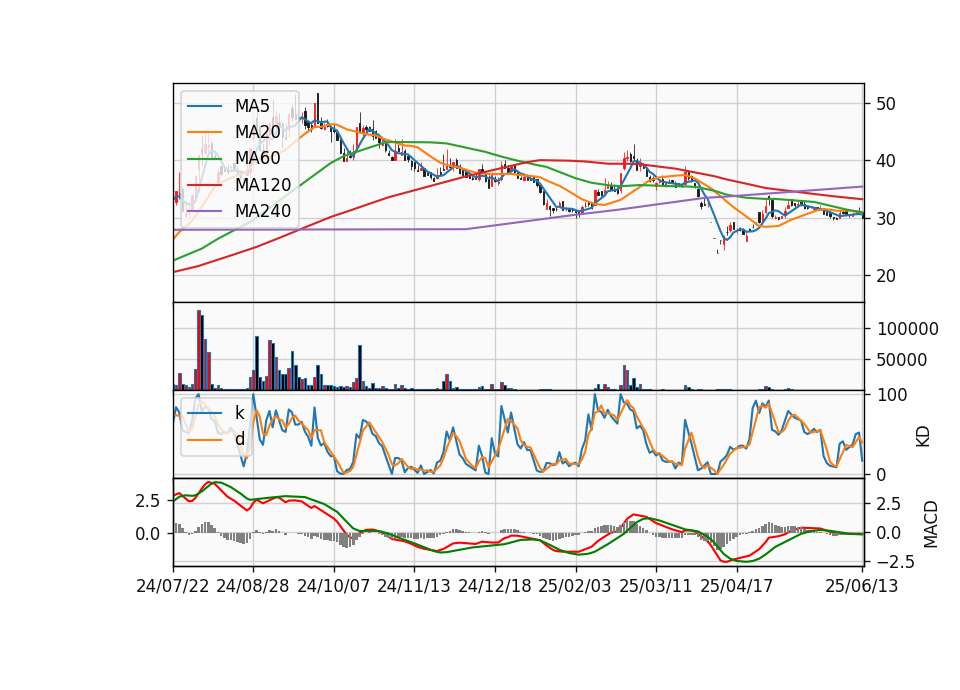The width and height of the screenshot is (960, 690).
Task: Click the volume axis value 50000
Action: (902, 360)
